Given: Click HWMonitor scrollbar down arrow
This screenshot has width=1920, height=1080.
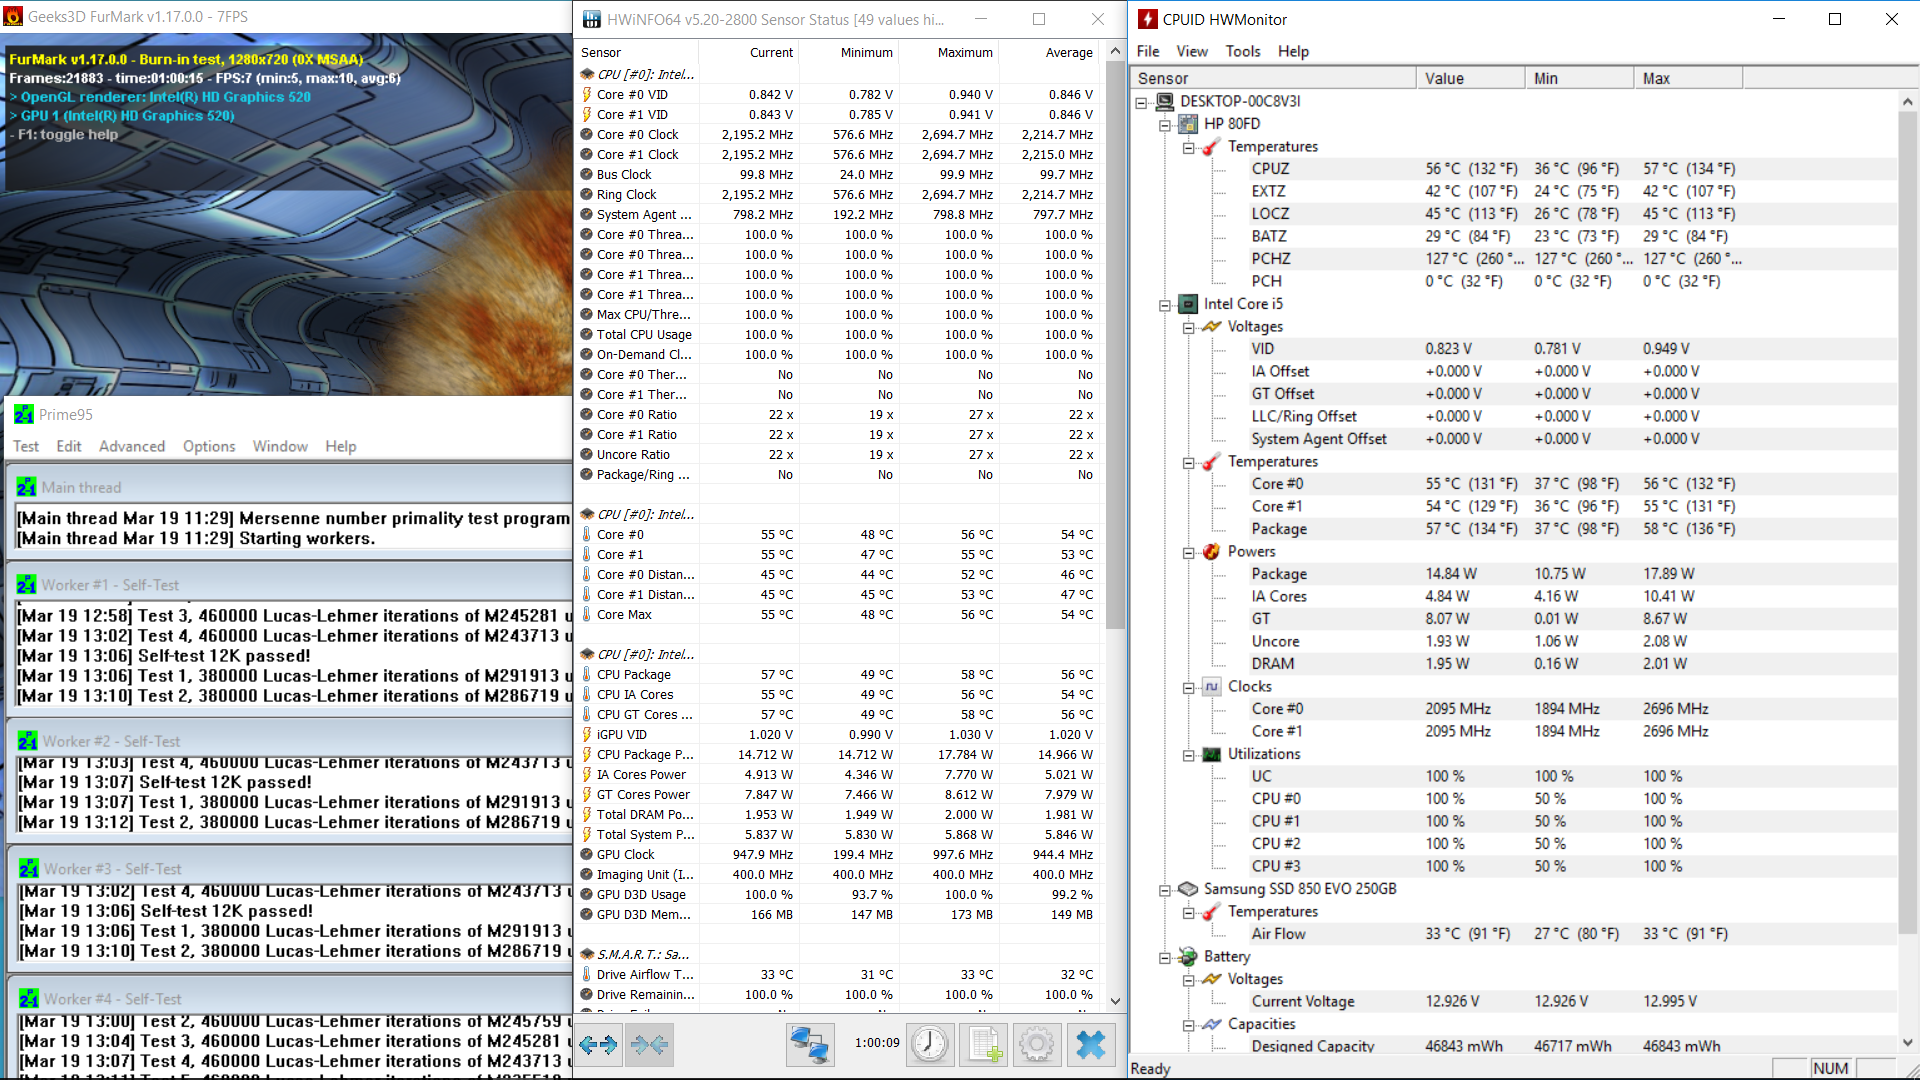Looking at the screenshot, I should [1907, 1043].
